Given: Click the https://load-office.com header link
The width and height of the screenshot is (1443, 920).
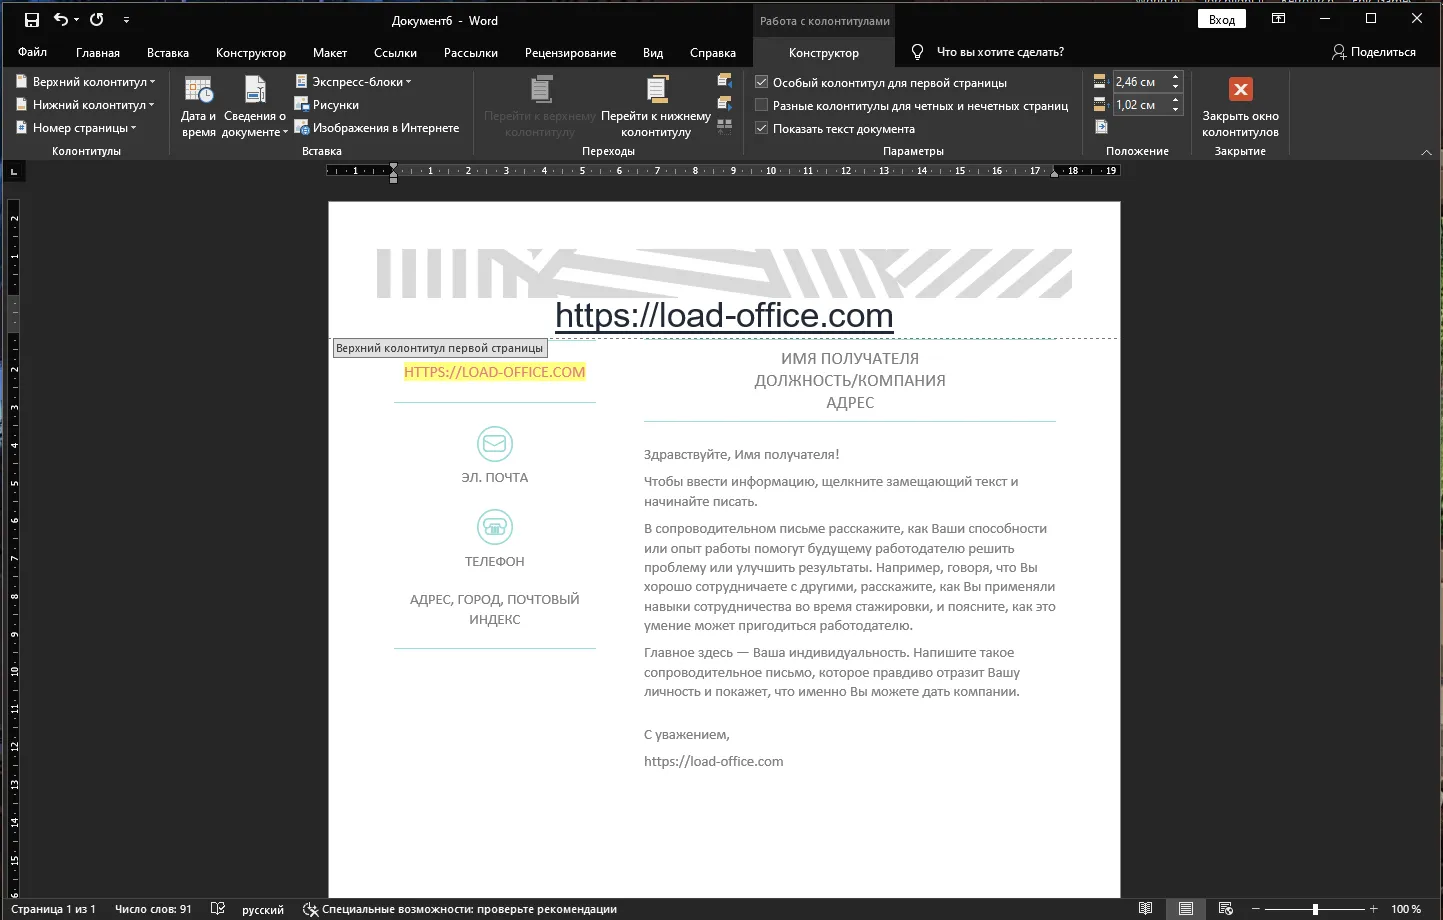Looking at the screenshot, I should [x=724, y=316].
